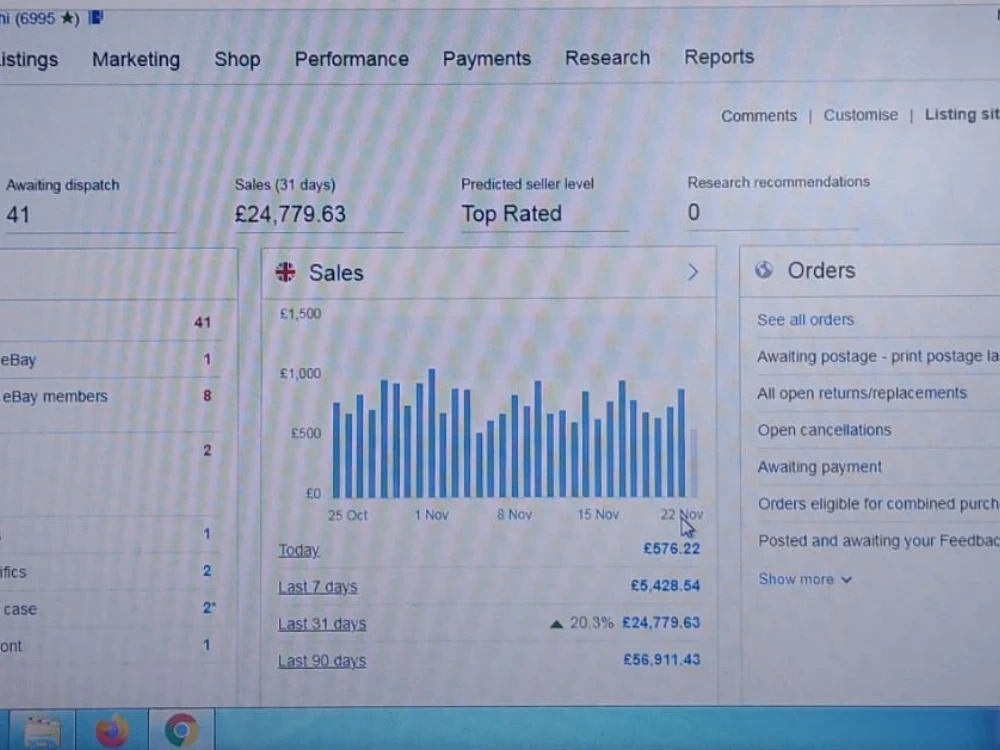Click the Customise link
Image resolution: width=1000 pixels, height=750 pixels.
[x=860, y=115]
